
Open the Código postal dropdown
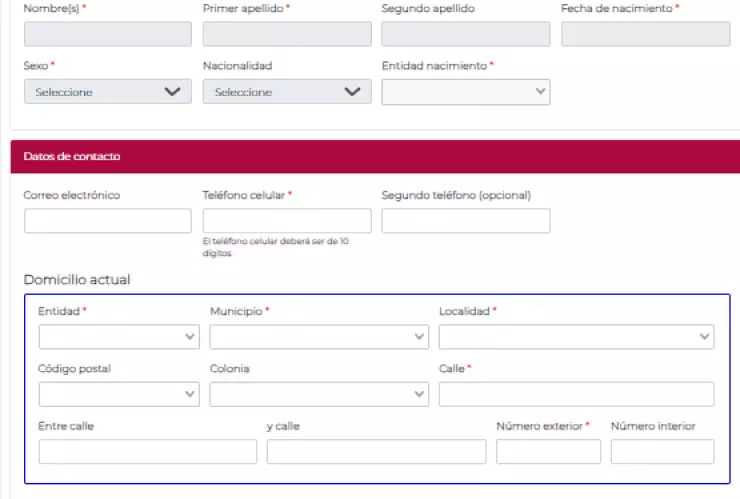coord(118,394)
